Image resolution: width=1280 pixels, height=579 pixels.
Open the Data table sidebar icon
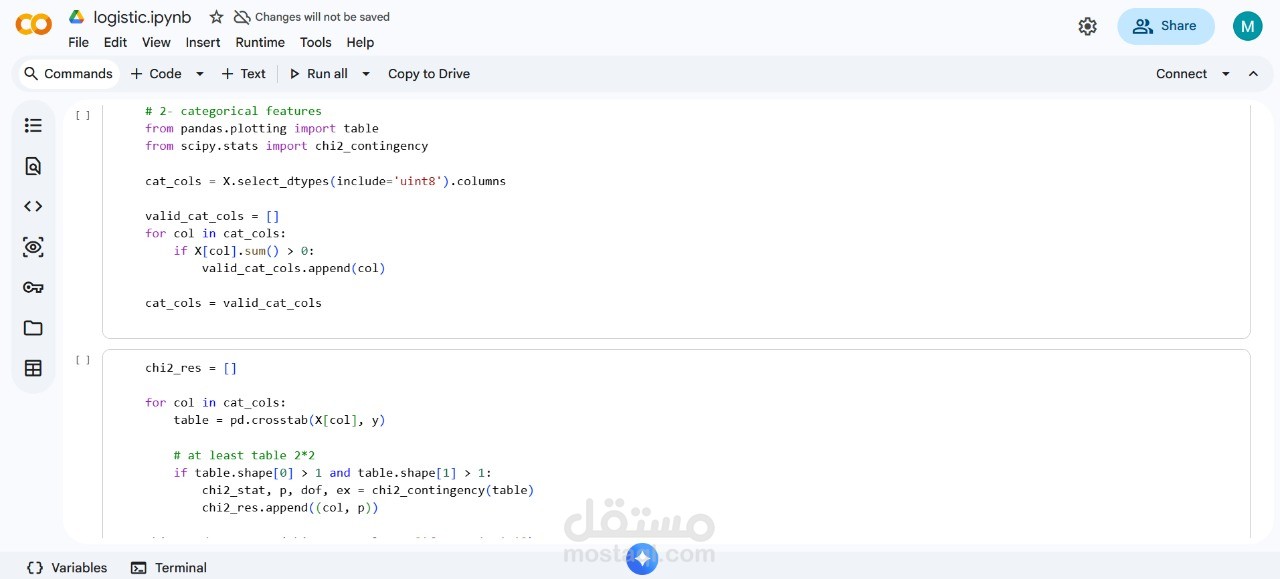pos(33,368)
